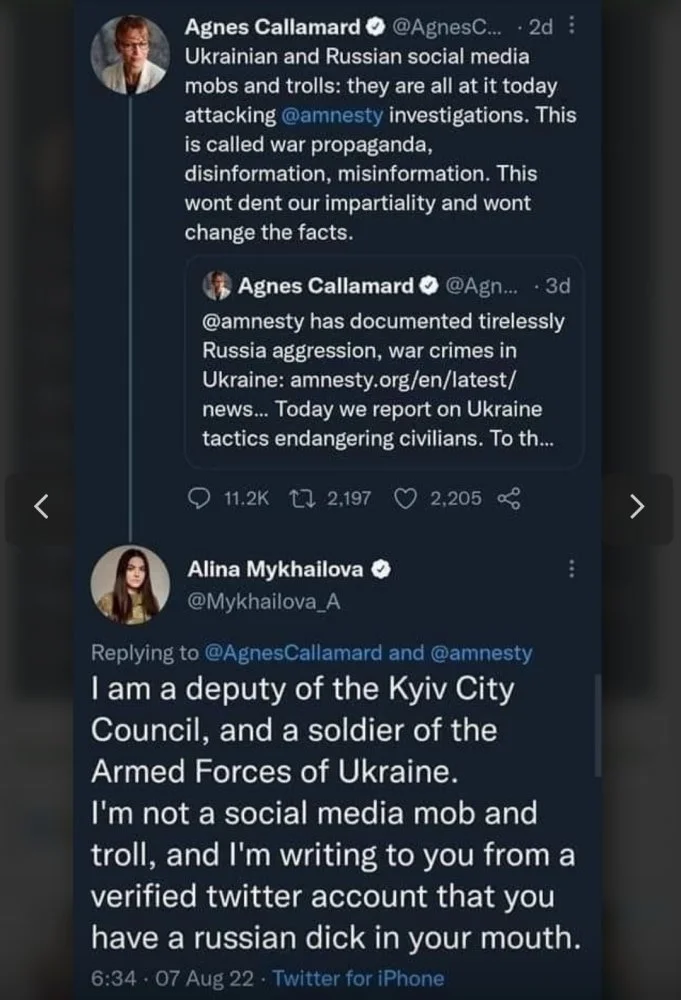This screenshot has height=1000, width=681.
Task: Click the Alina Mykhailova display name
Action: (277, 570)
